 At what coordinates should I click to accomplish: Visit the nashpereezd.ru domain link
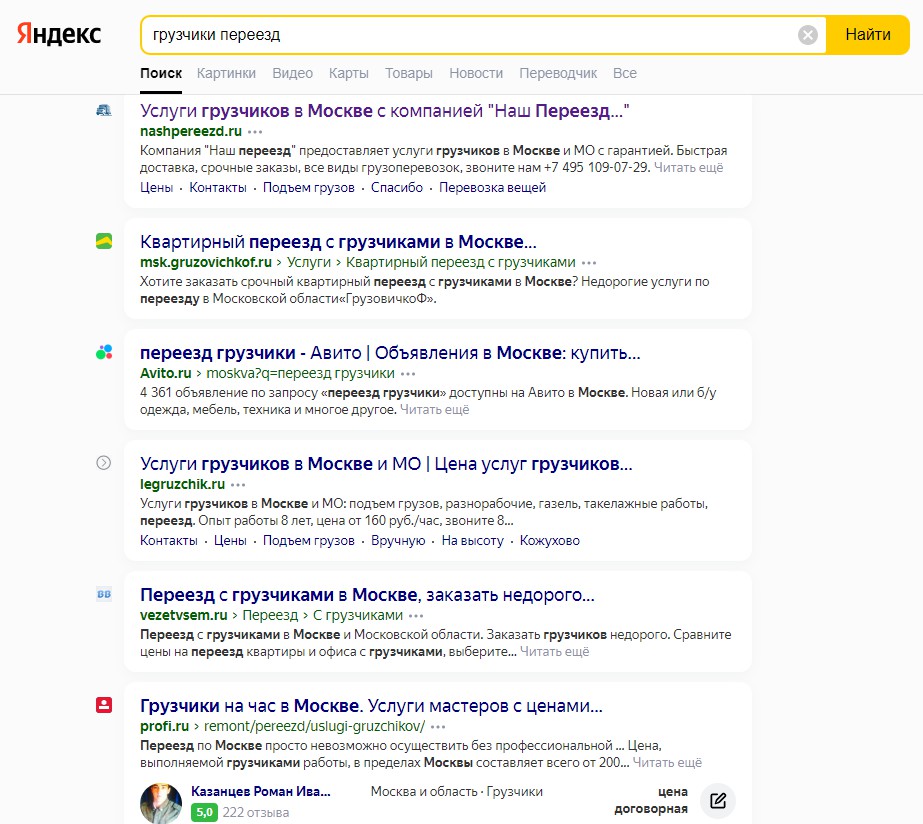click(191, 131)
